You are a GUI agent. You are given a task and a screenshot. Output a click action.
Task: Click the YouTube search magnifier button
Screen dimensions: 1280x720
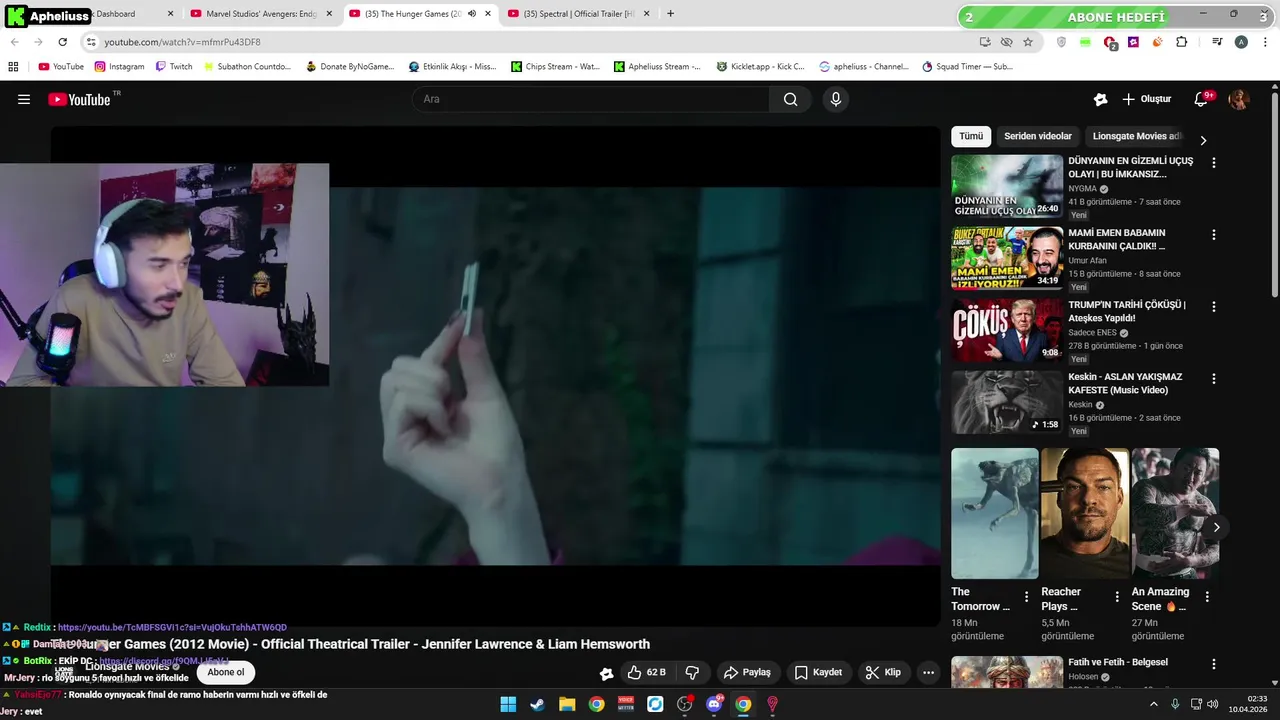click(791, 99)
